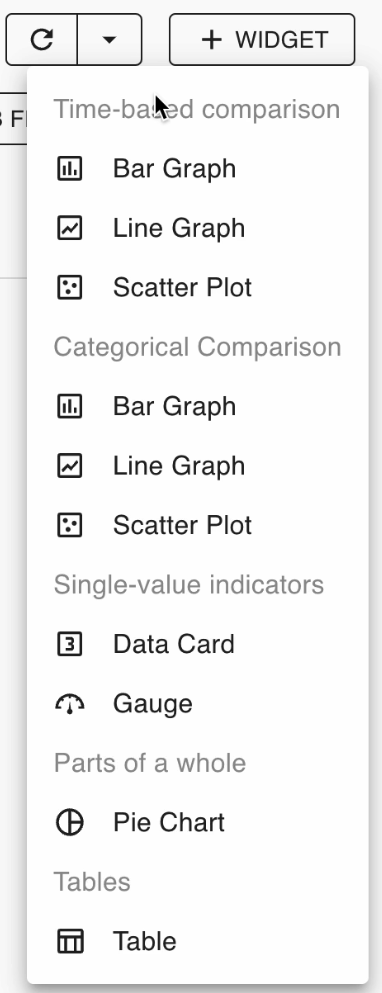Add a Gauge widget

click(198, 704)
